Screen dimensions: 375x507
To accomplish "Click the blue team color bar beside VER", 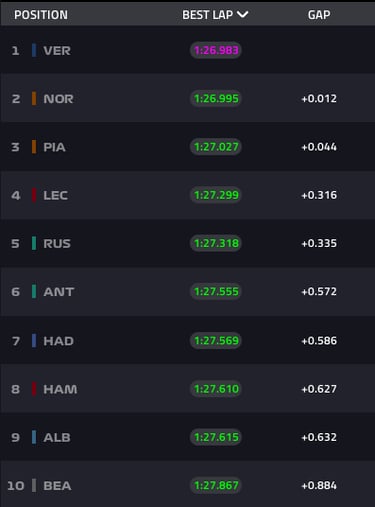I will [34, 50].
